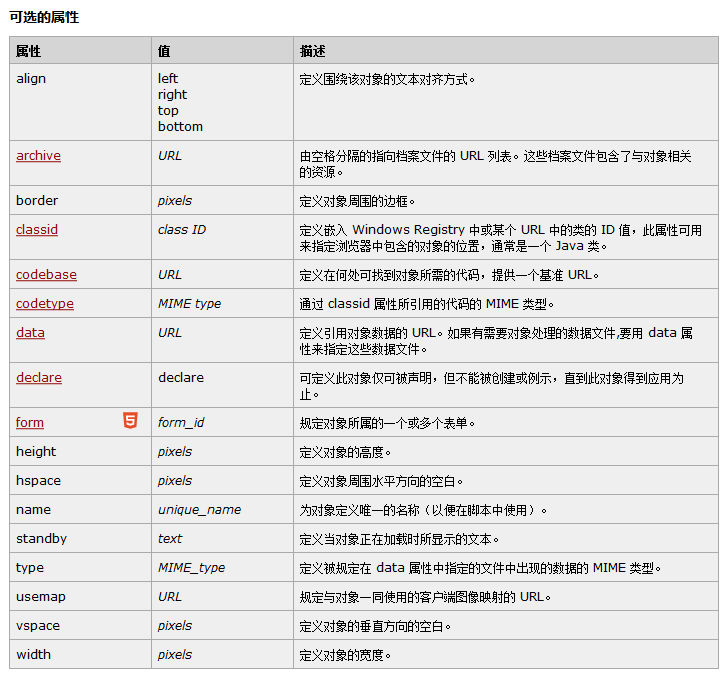722x680 pixels.
Task: Click usemap description about 客户端图像映射
Action: [x=425, y=597]
